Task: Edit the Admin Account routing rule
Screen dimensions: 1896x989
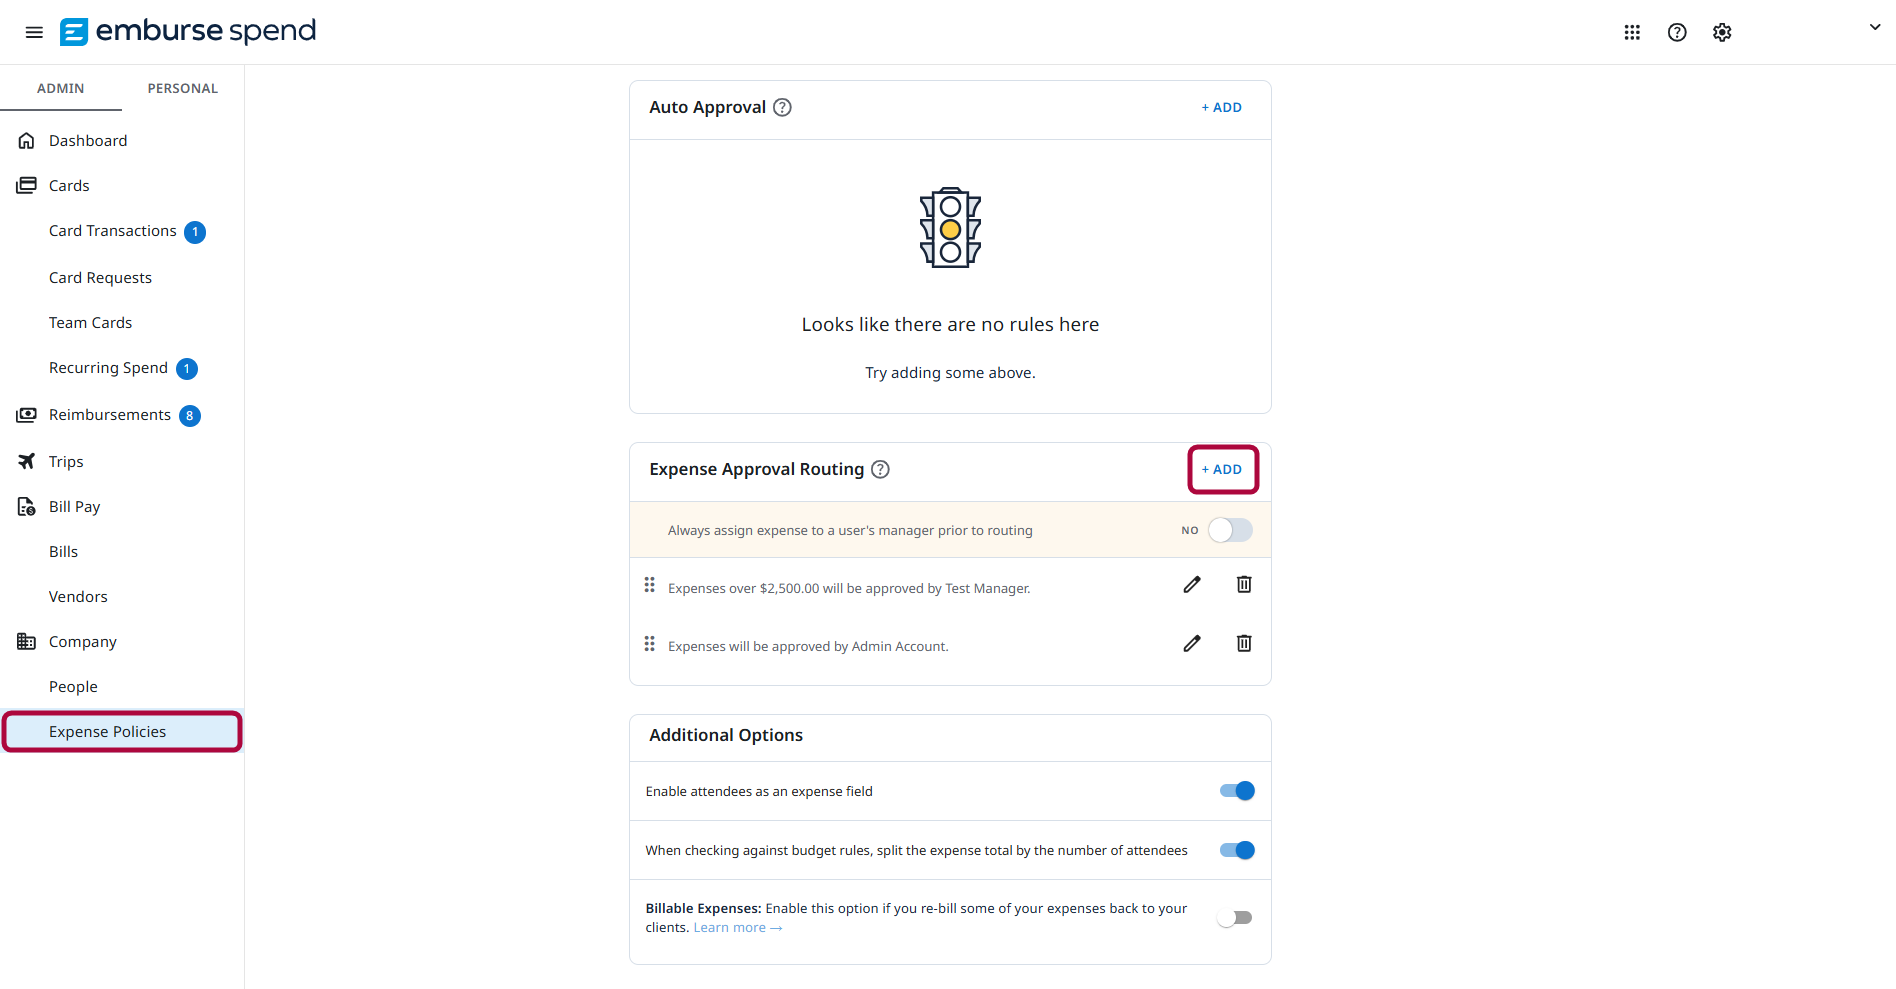Action: coord(1192,643)
